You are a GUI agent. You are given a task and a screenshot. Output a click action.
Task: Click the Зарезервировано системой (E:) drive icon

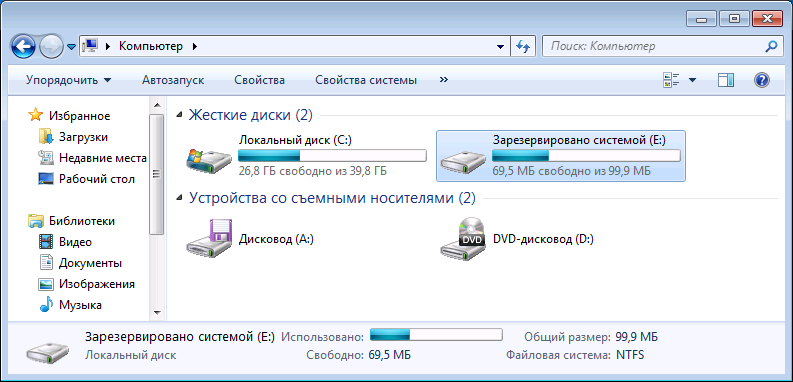[x=463, y=161]
